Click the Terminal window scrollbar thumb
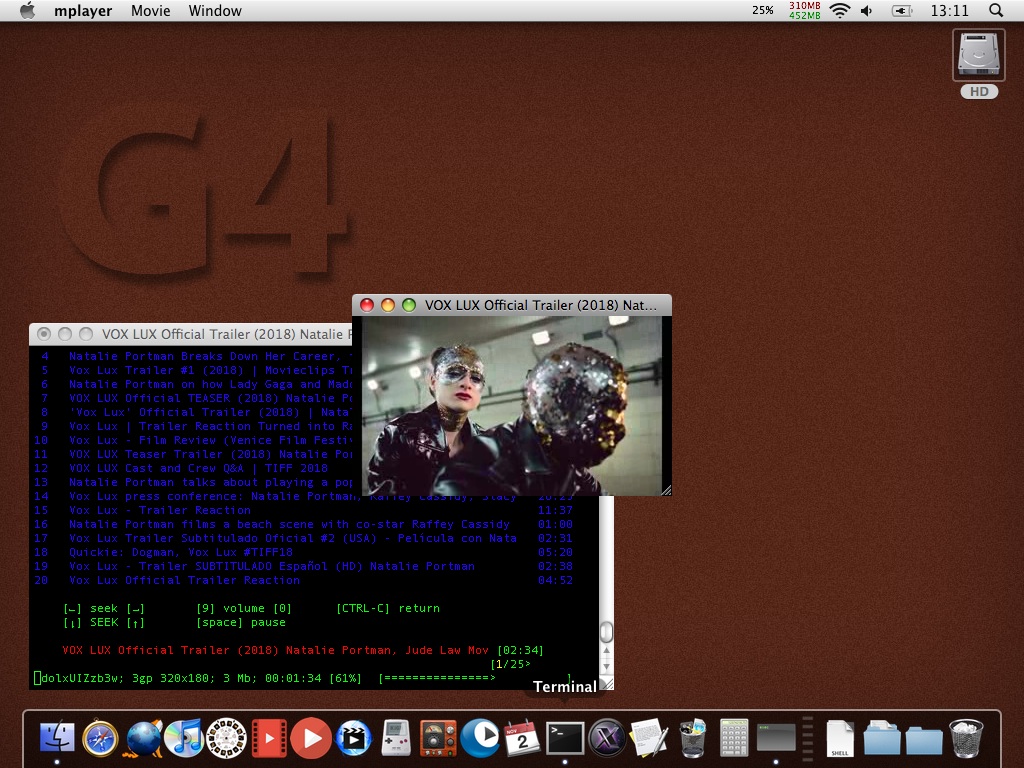This screenshot has height=768, width=1024. pyautogui.click(x=607, y=632)
